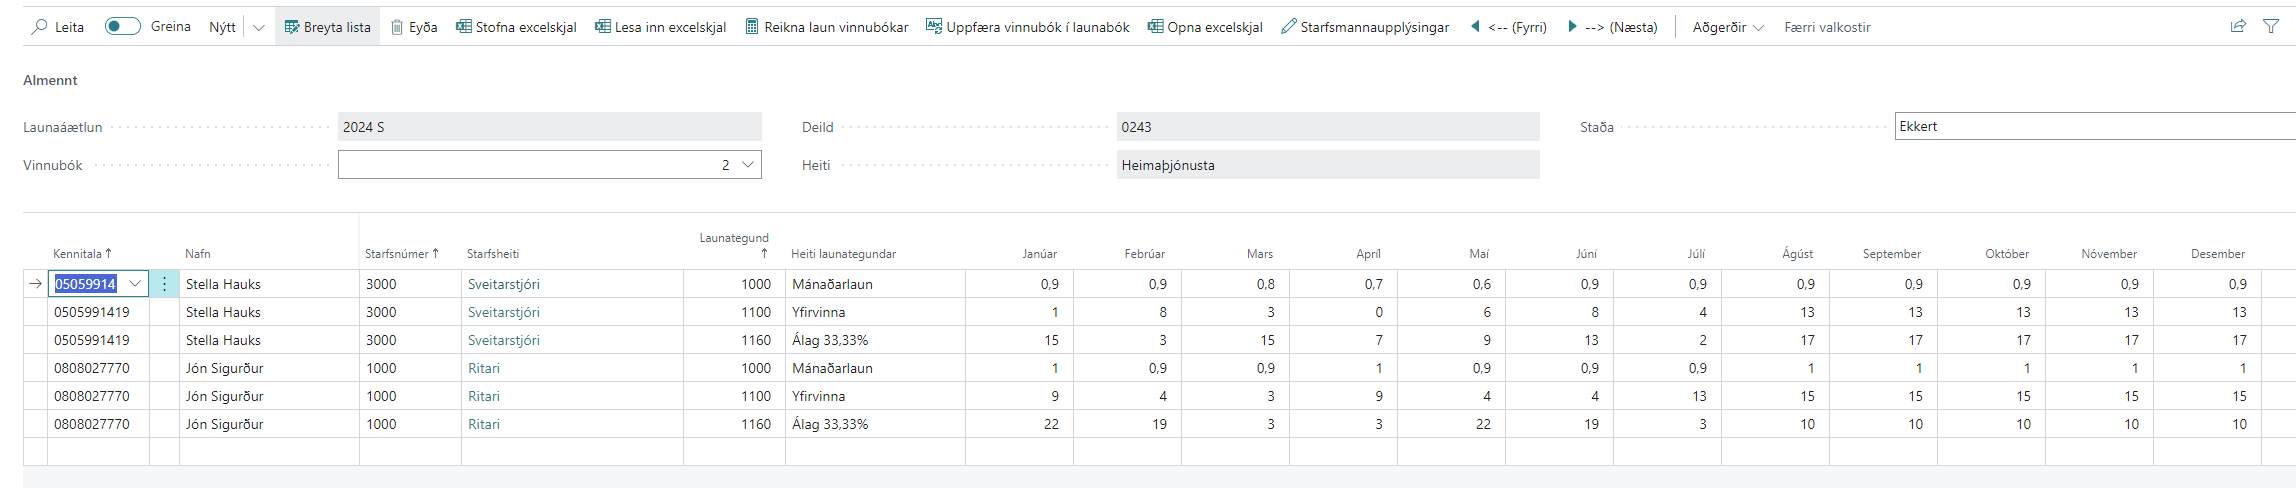Open row options menu for first row
Image resolution: width=2296 pixels, height=488 pixels.
(165, 284)
